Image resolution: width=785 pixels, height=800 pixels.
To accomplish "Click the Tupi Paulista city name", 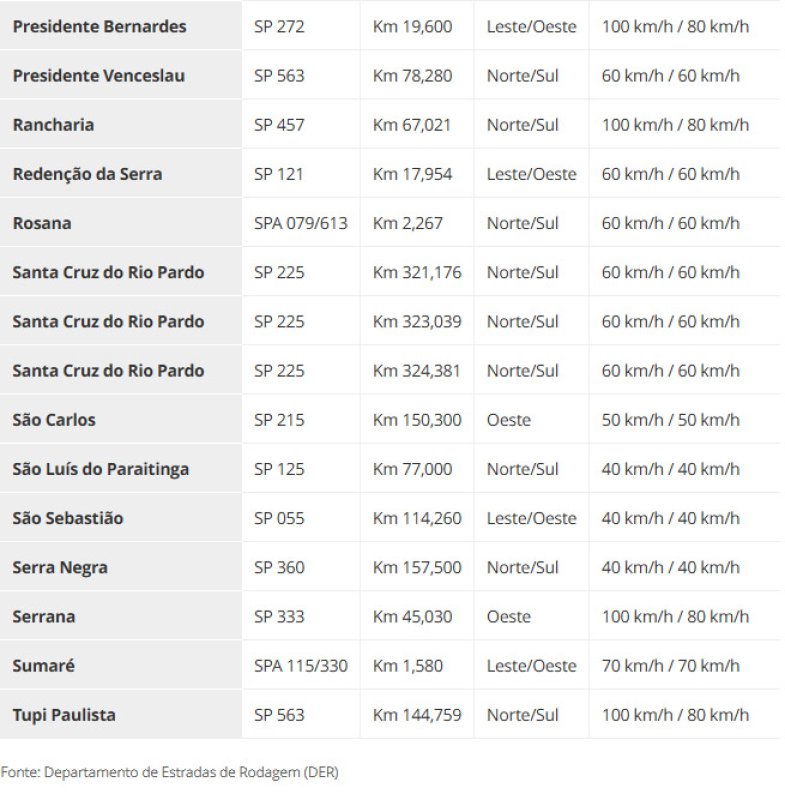I will (x=64, y=715).
